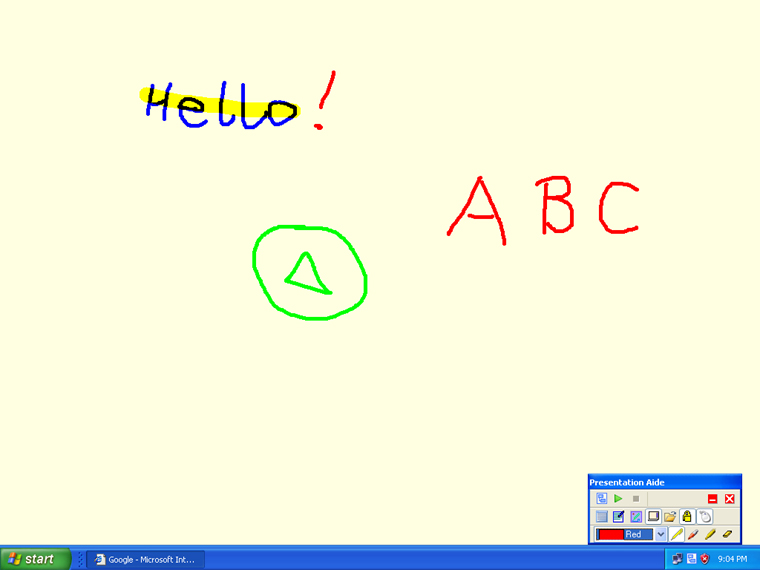Select the blank screen icon
Screen dimensions: 760x570
[x=602, y=517]
